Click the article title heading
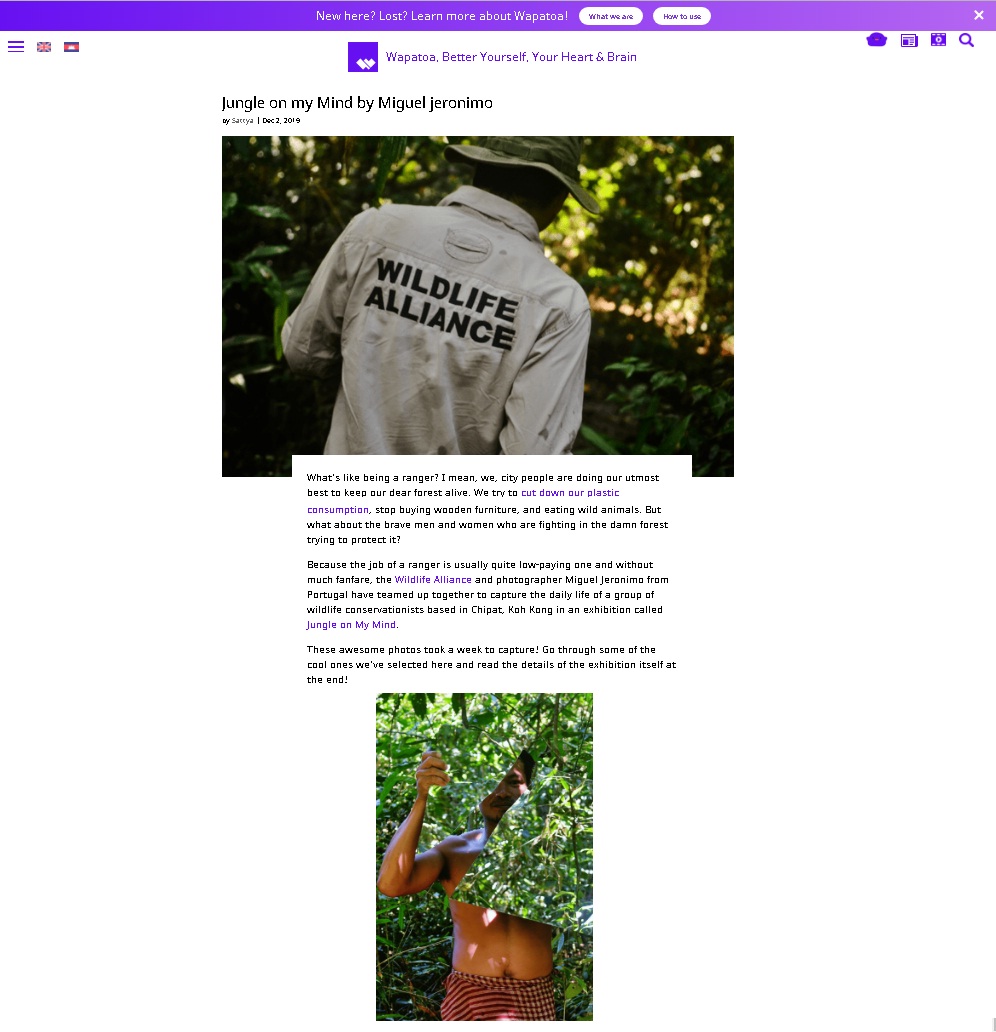Viewport: 996px width, 1032px height. [357, 103]
